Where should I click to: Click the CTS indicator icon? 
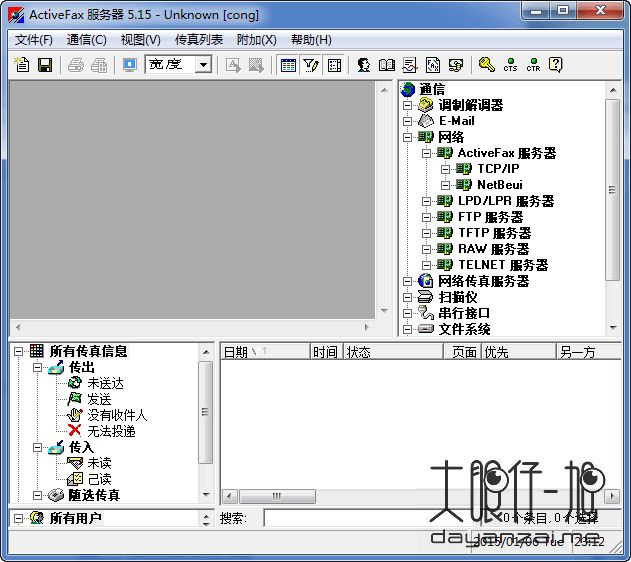[x=510, y=65]
